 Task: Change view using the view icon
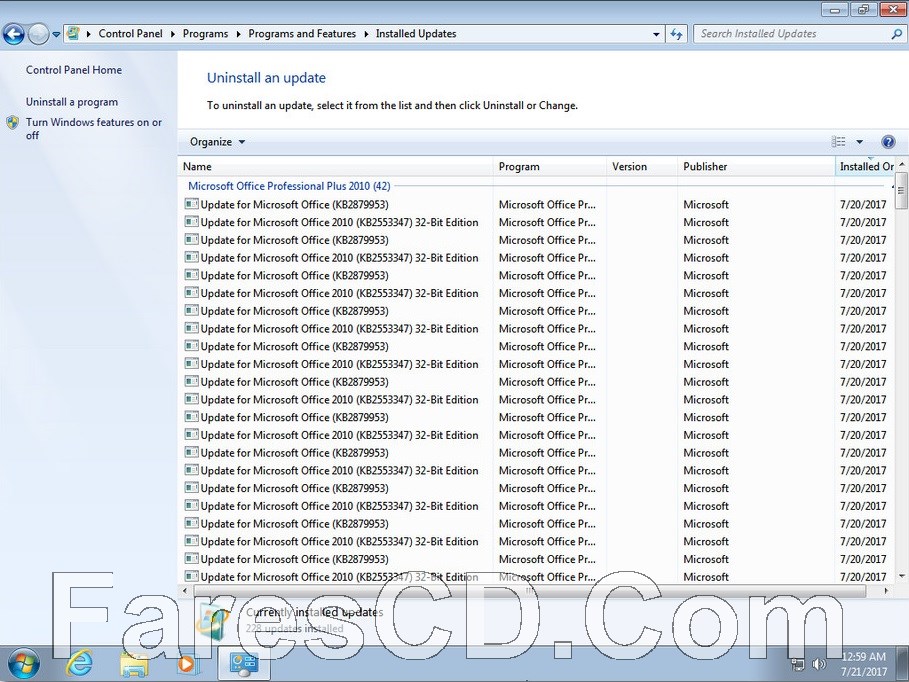[x=838, y=142]
